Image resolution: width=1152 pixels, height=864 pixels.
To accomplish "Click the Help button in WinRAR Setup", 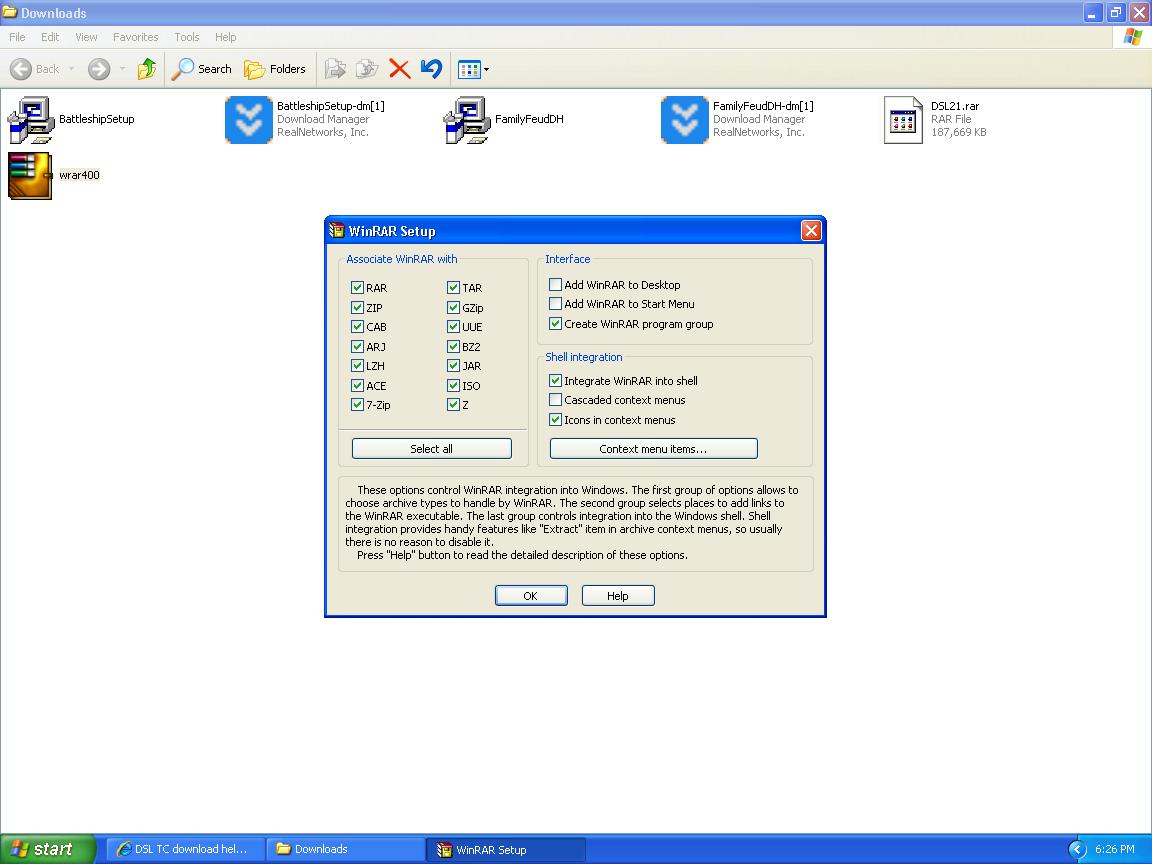I will click(618, 596).
